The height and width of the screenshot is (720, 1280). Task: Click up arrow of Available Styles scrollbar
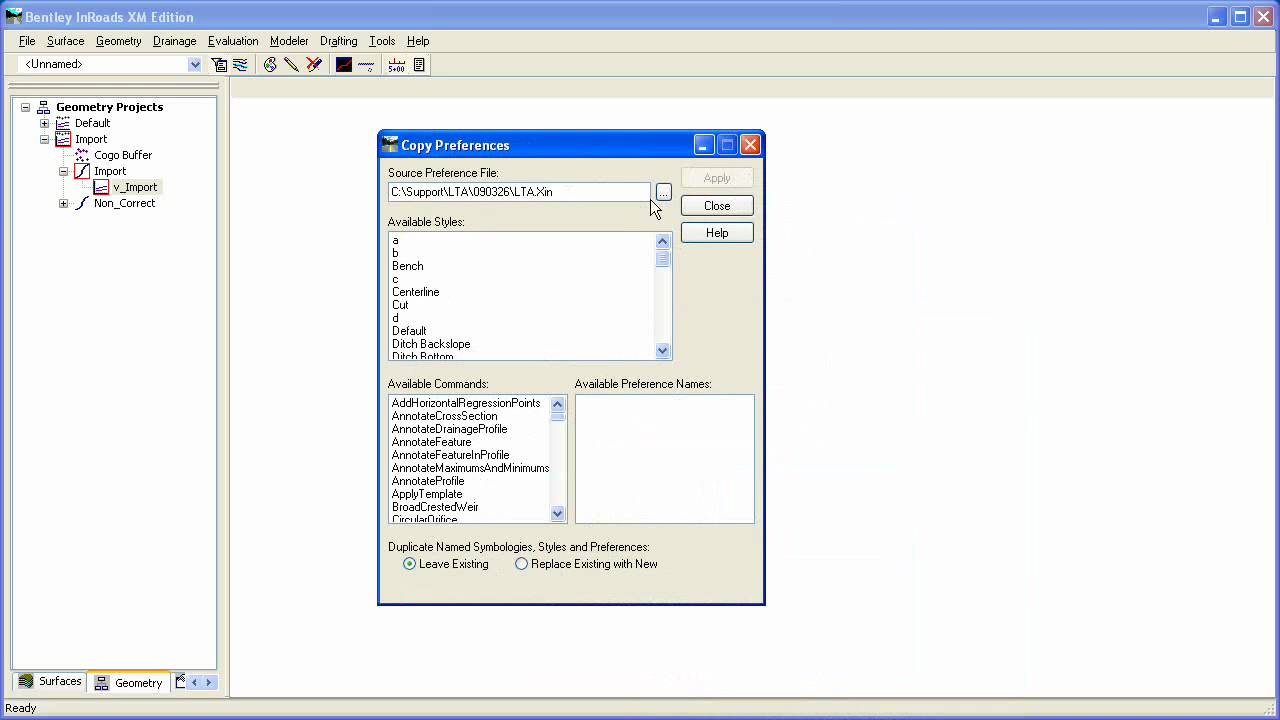(662, 241)
